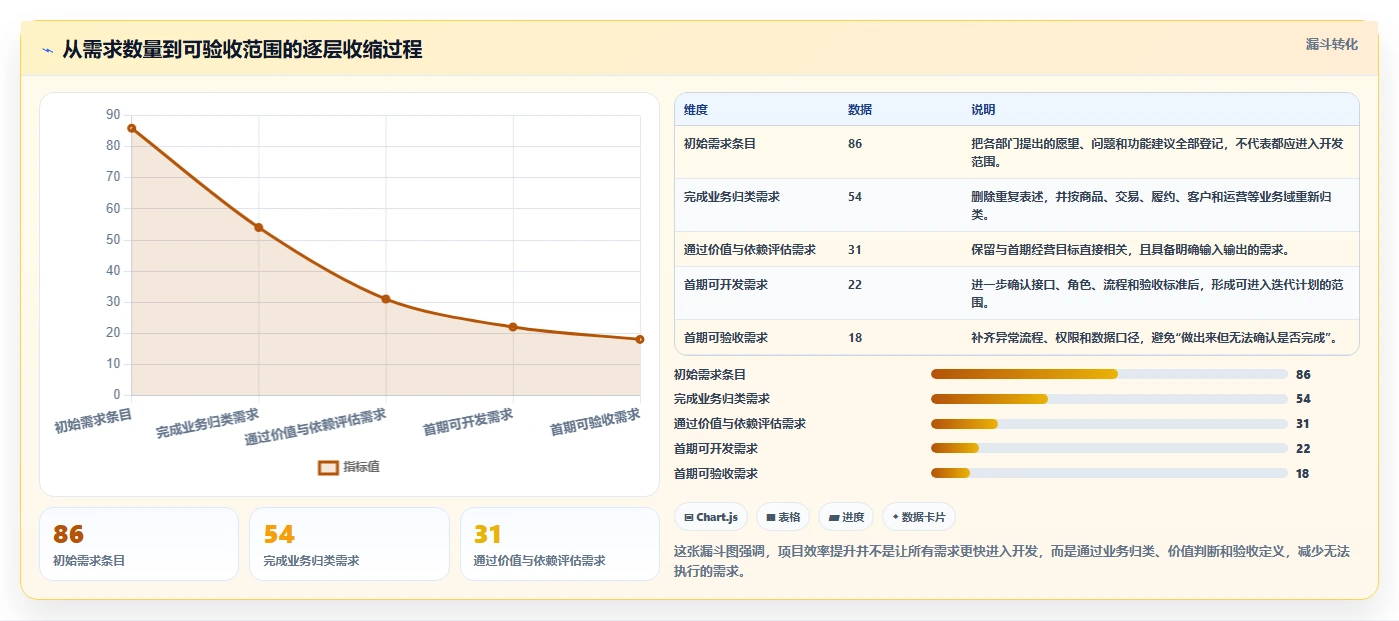Click the x-axis label 首期可验收需求
The image size is (1399, 621).
[x=595, y=422]
